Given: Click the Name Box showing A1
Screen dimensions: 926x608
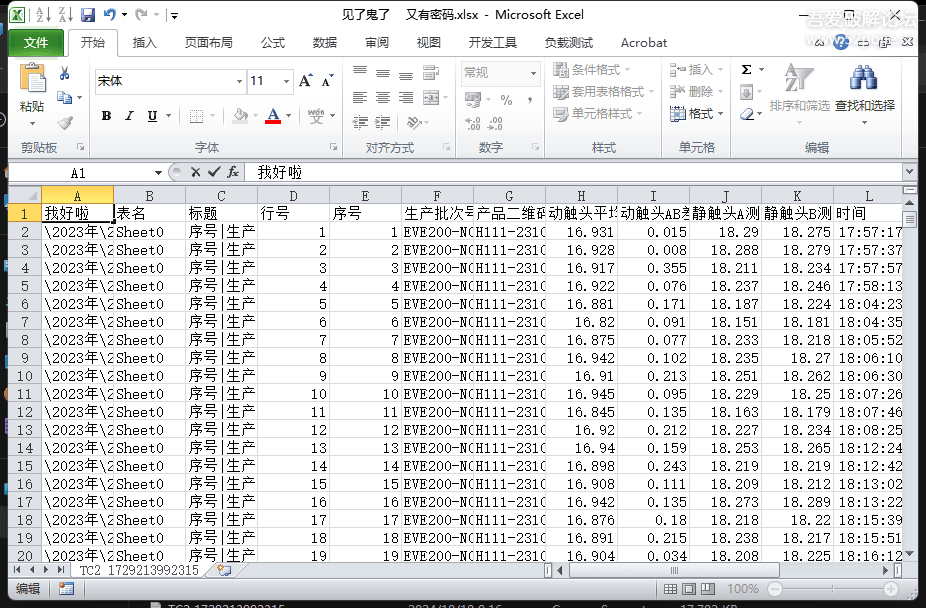Looking at the screenshot, I should (x=80, y=172).
